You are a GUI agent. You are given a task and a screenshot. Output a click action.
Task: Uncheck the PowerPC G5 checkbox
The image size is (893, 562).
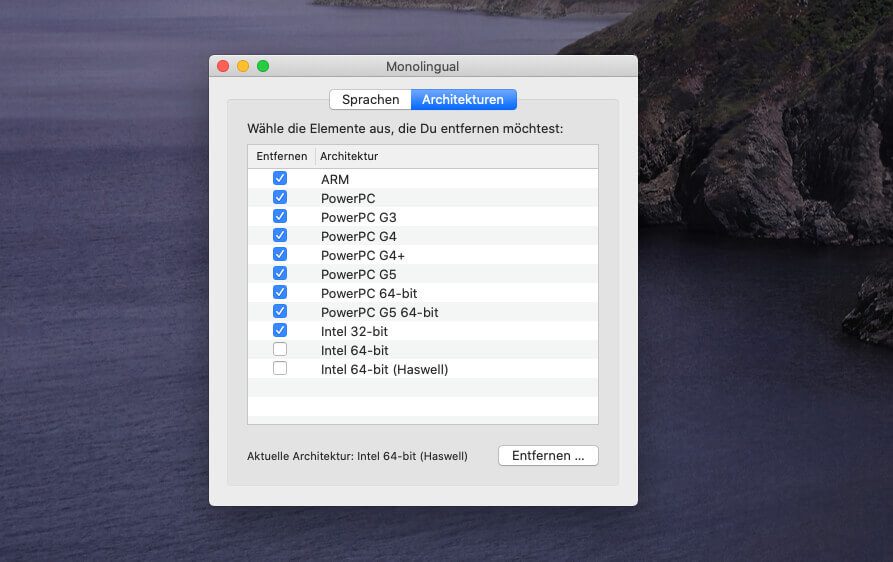tap(280, 273)
